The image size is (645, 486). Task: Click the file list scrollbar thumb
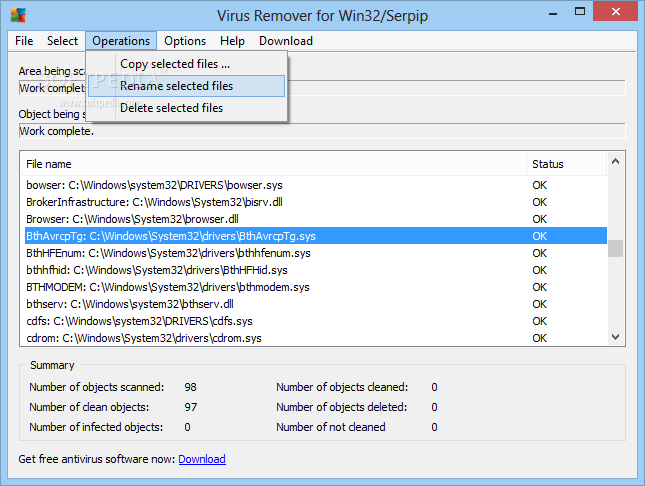tap(615, 248)
